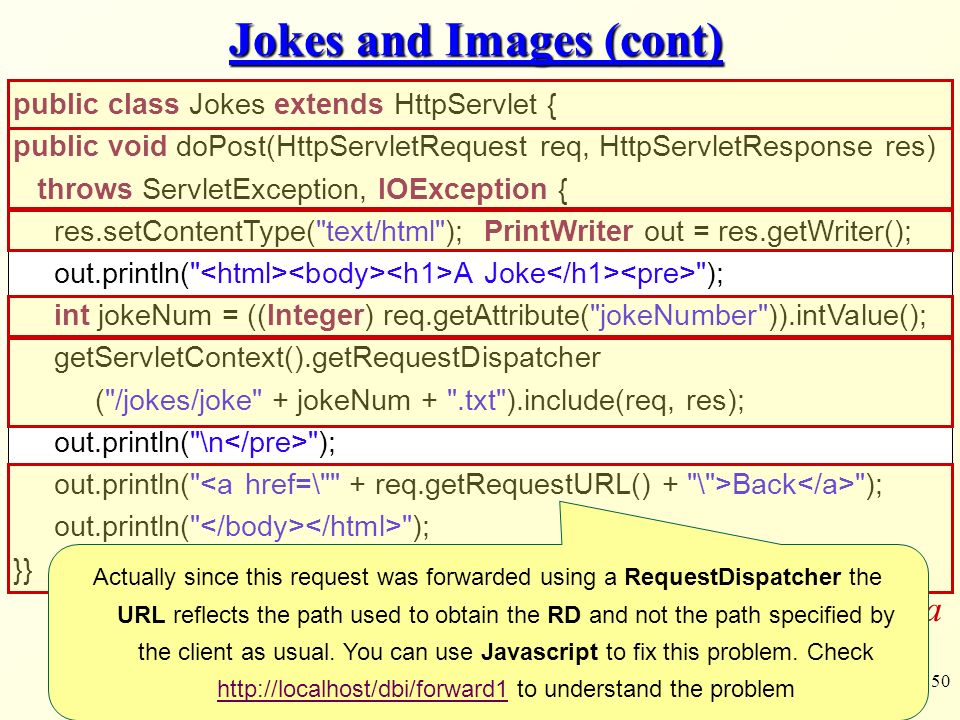Click the 'int jokeNum' declaration line
The image size is (960, 720).
click(490, 316)
